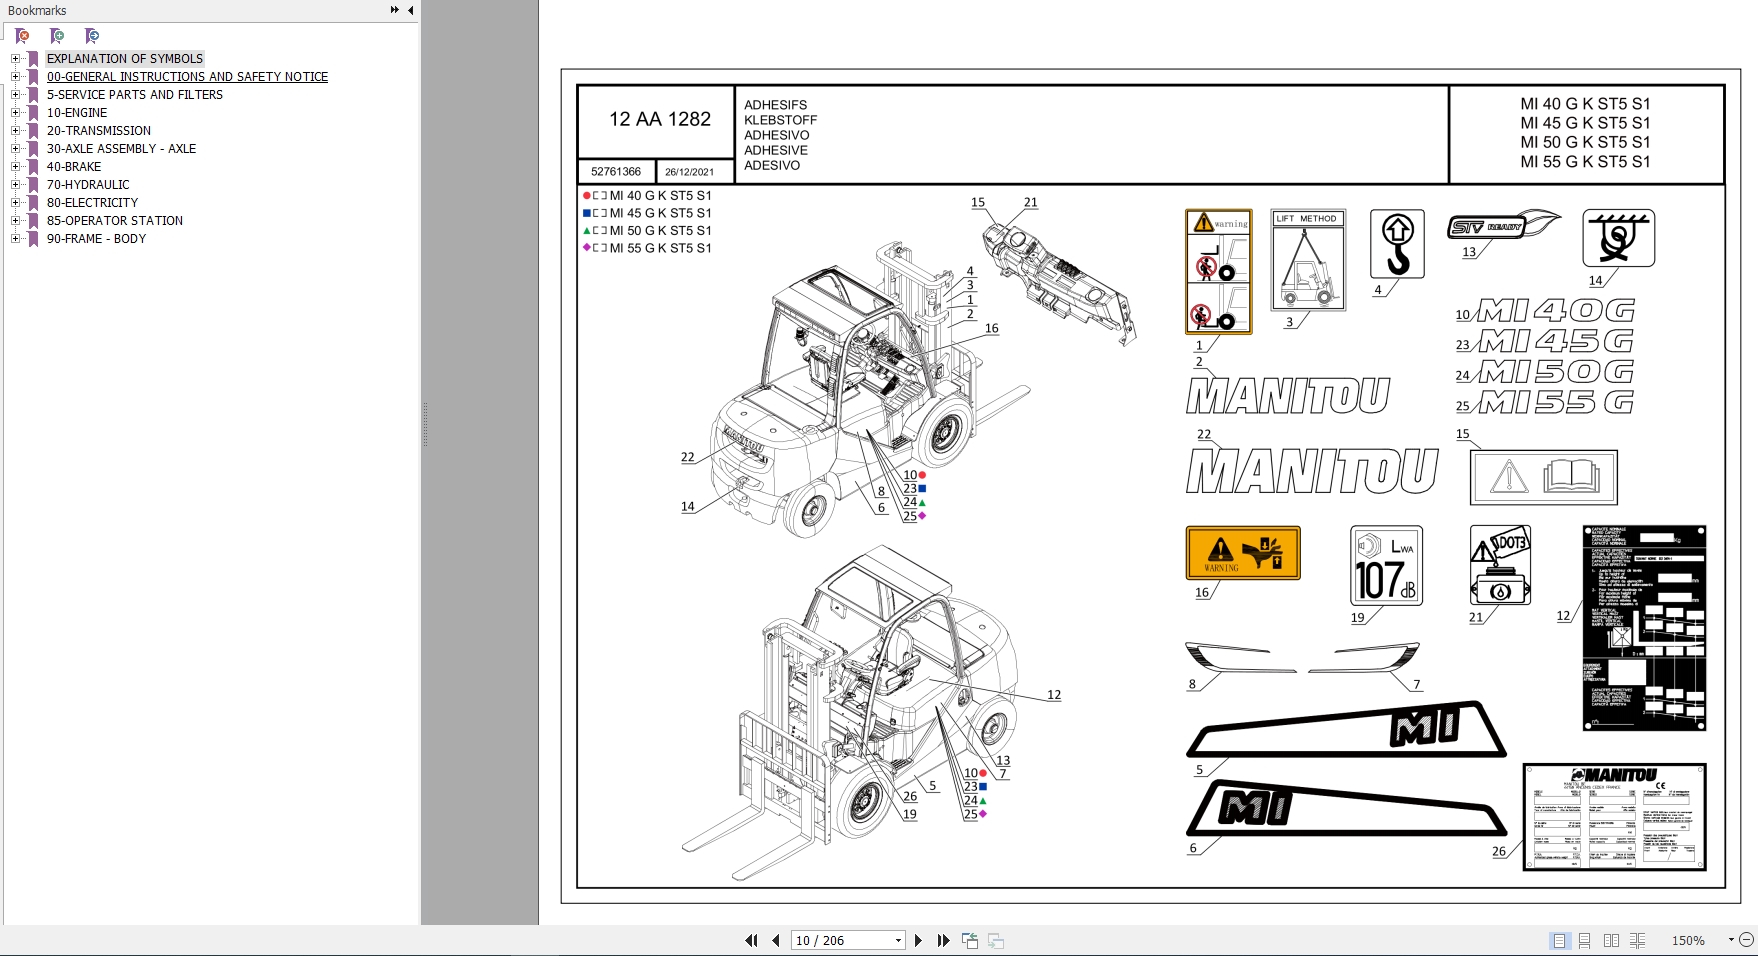Click the Bookmarks panel options double-arrow

coord(395,10)
